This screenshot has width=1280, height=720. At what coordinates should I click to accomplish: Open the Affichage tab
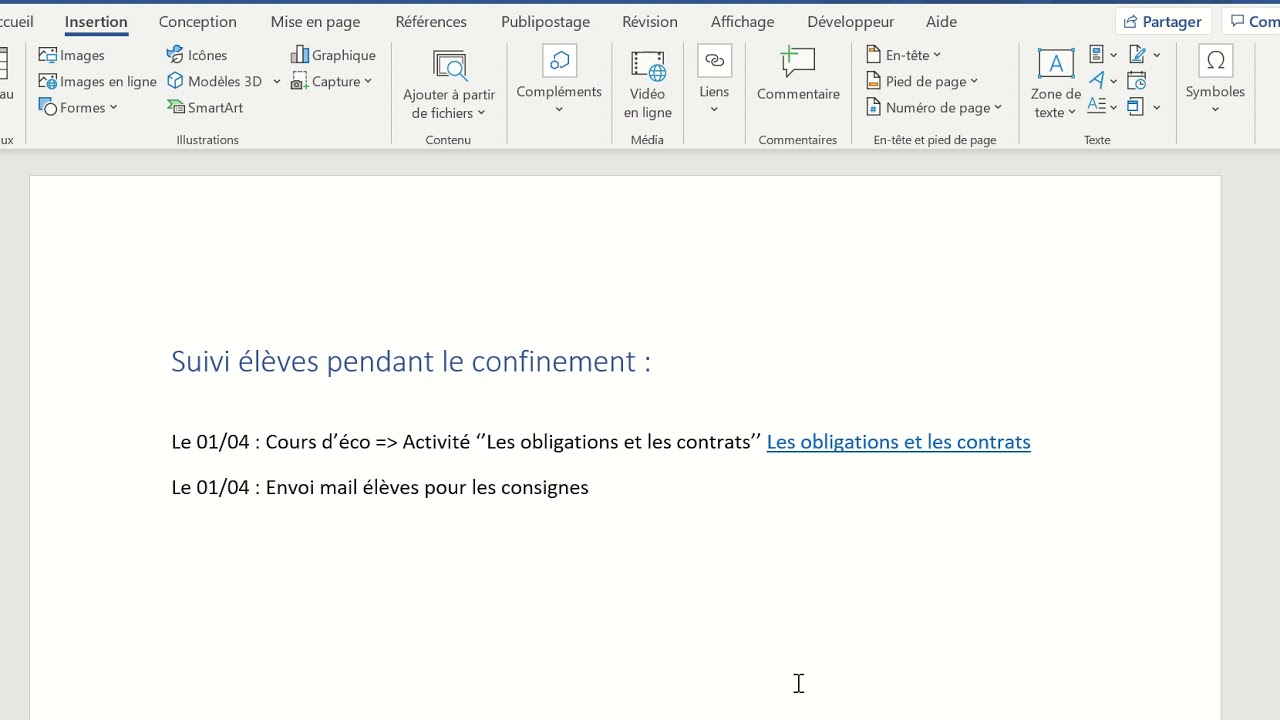tap(742, 21)
